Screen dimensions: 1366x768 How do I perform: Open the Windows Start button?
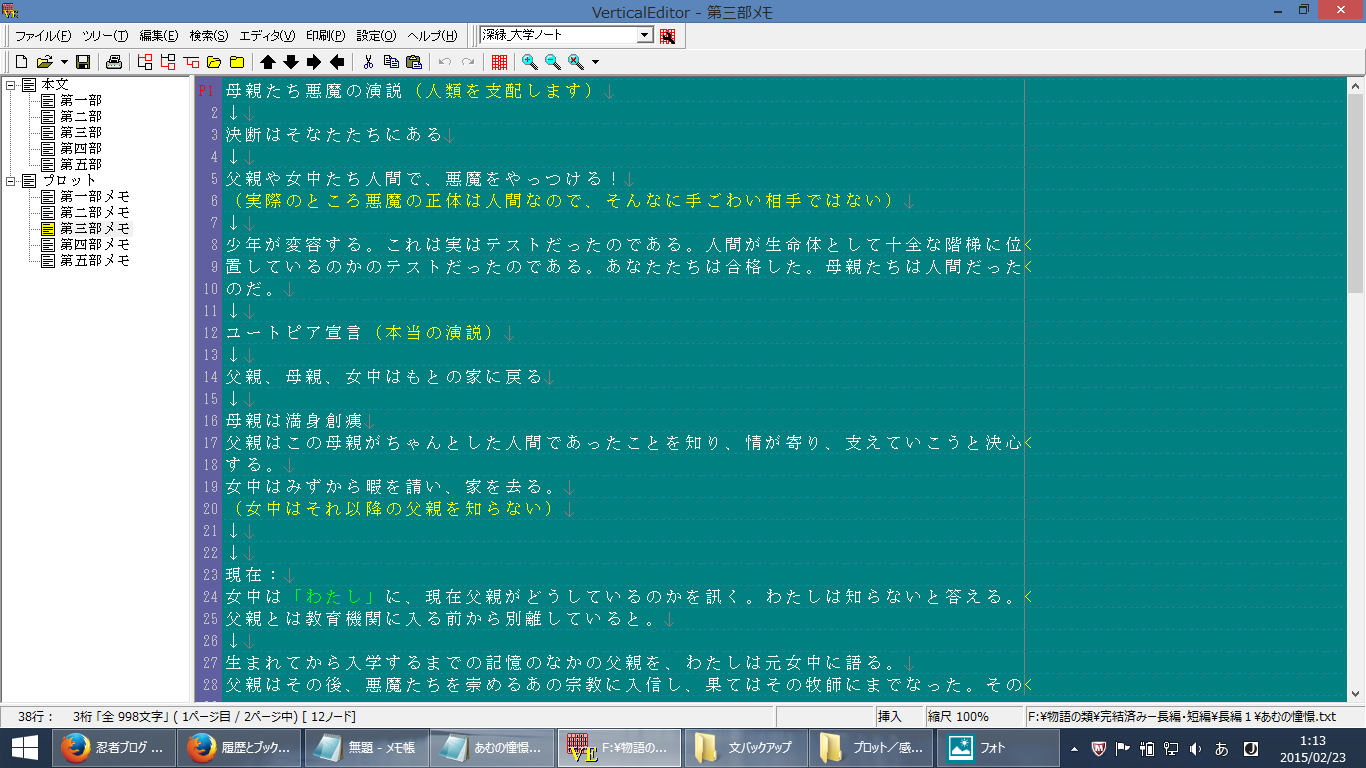23,748
